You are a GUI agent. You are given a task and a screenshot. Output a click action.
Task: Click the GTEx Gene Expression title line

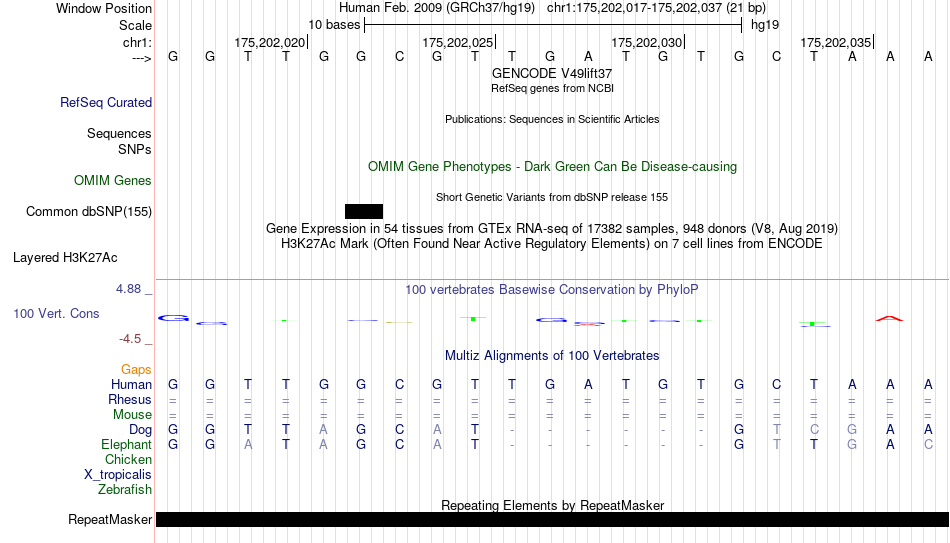(x=552, y=228)
